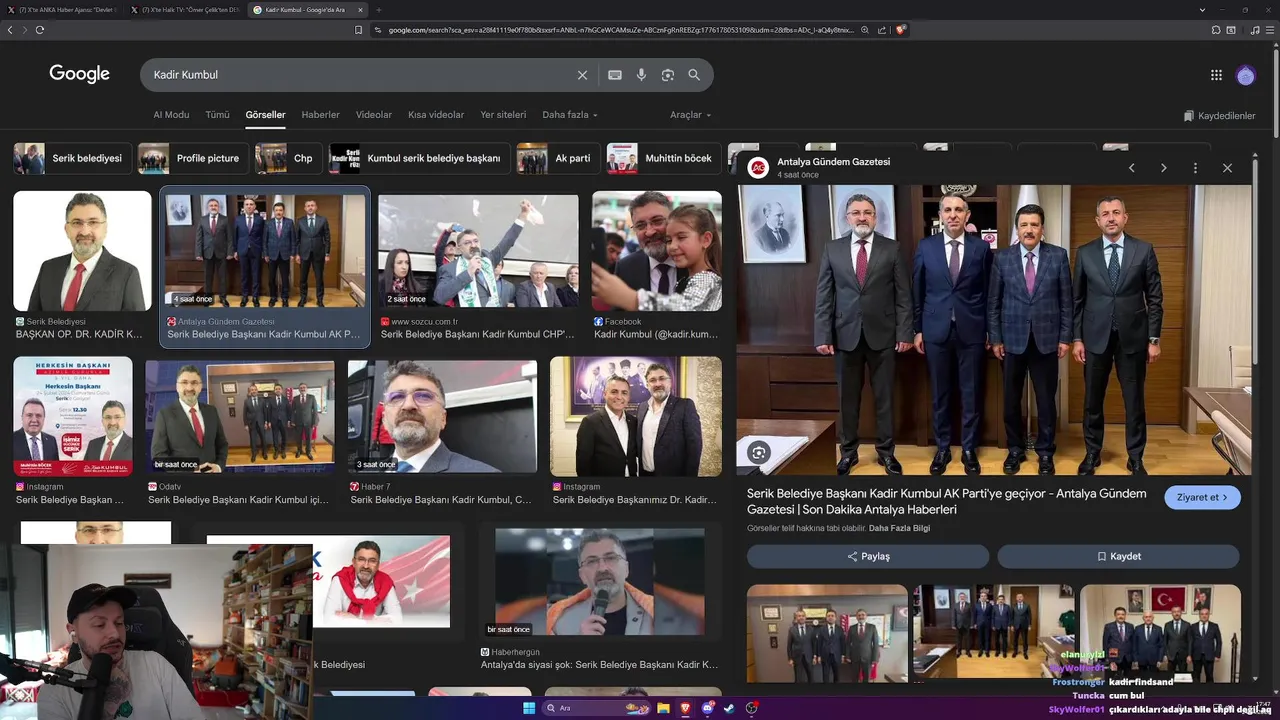The width and height of the screenshot is (1280, 720).
Task: Open the preview article title link
Action: 947,502
